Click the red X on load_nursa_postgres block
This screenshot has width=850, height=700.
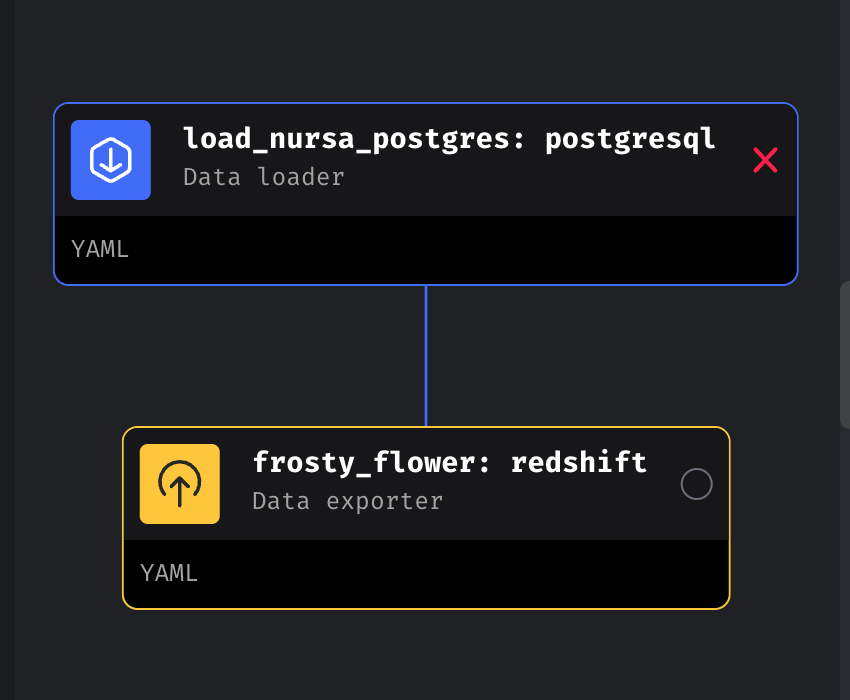tap(765, 160)
